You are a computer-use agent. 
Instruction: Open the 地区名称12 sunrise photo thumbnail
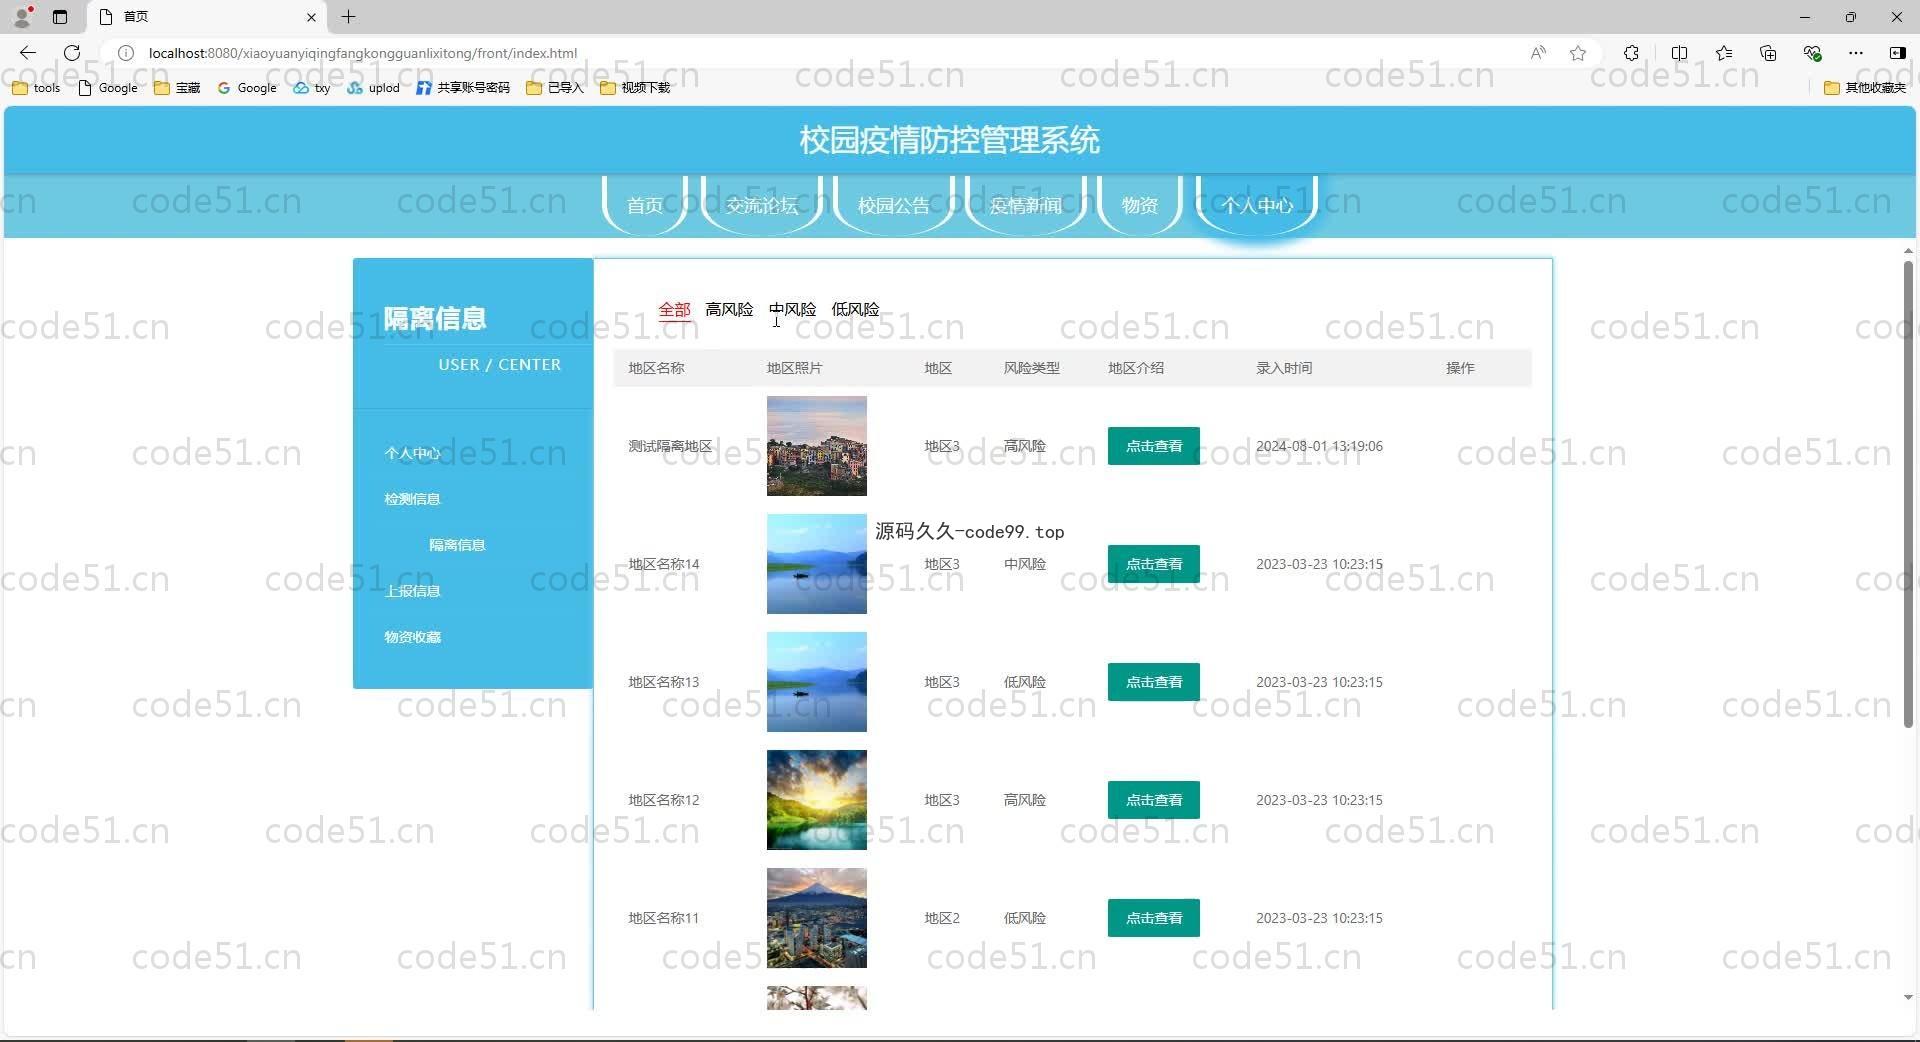[x=817, y=800]
